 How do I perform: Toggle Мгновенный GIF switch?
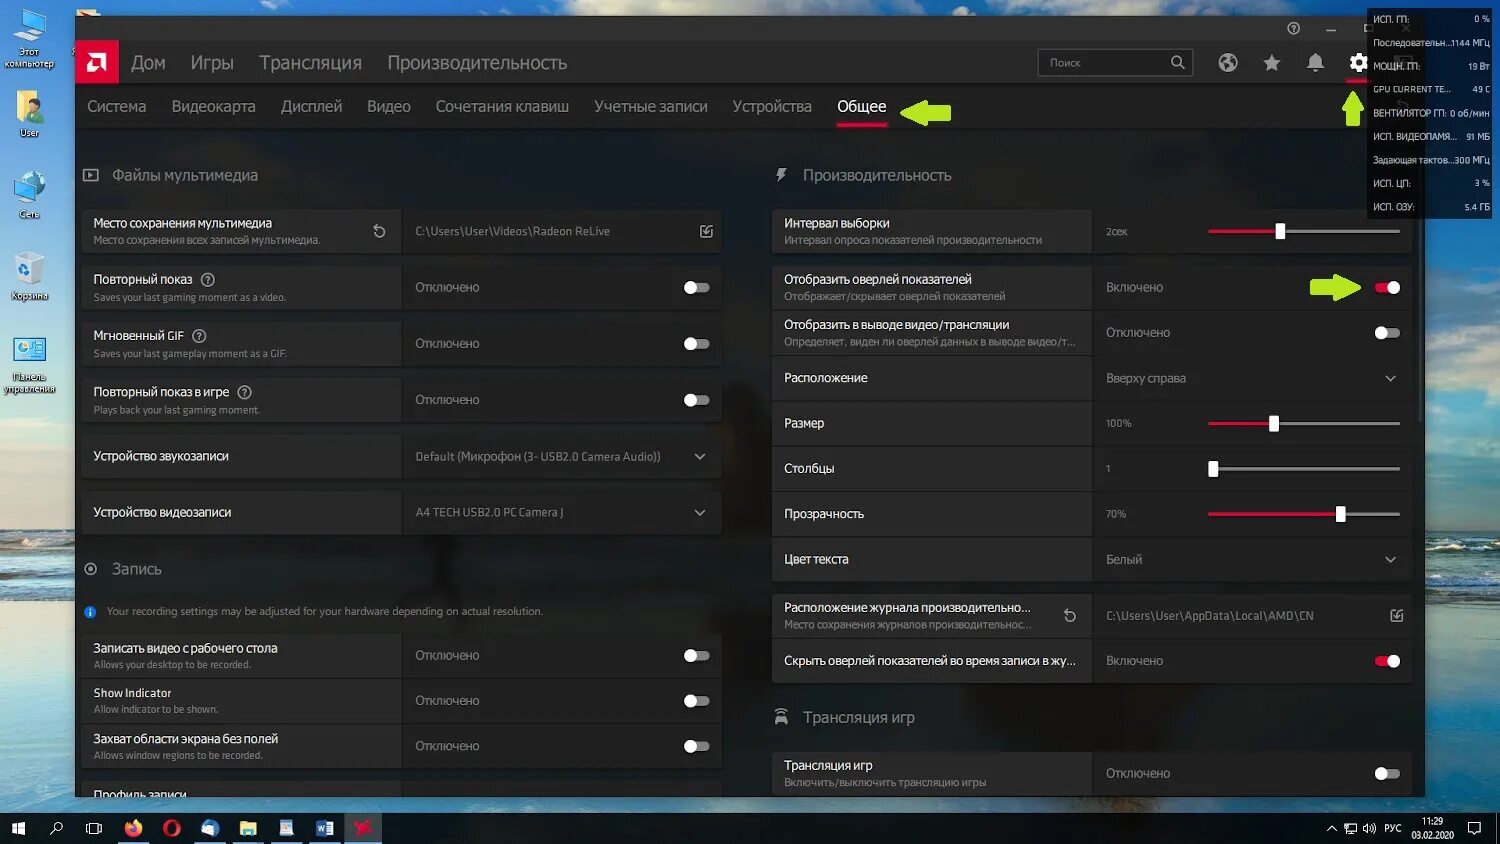pyautogui.click(x=697, y=344)
